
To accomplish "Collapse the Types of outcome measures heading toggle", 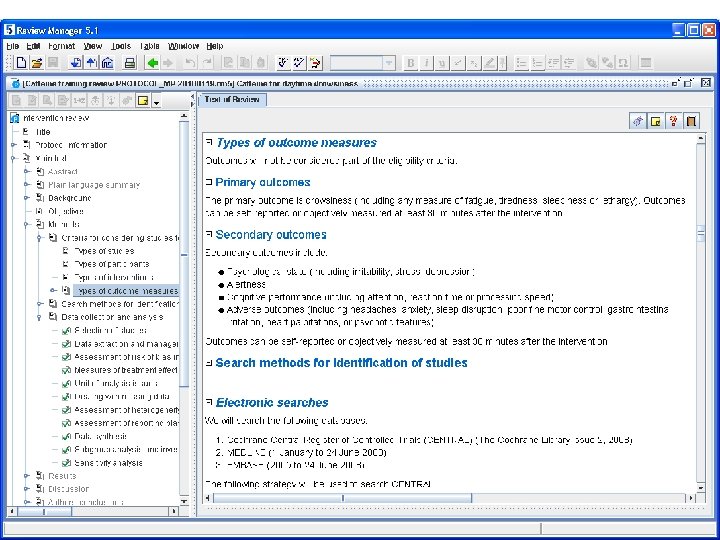I will point(209,142).
